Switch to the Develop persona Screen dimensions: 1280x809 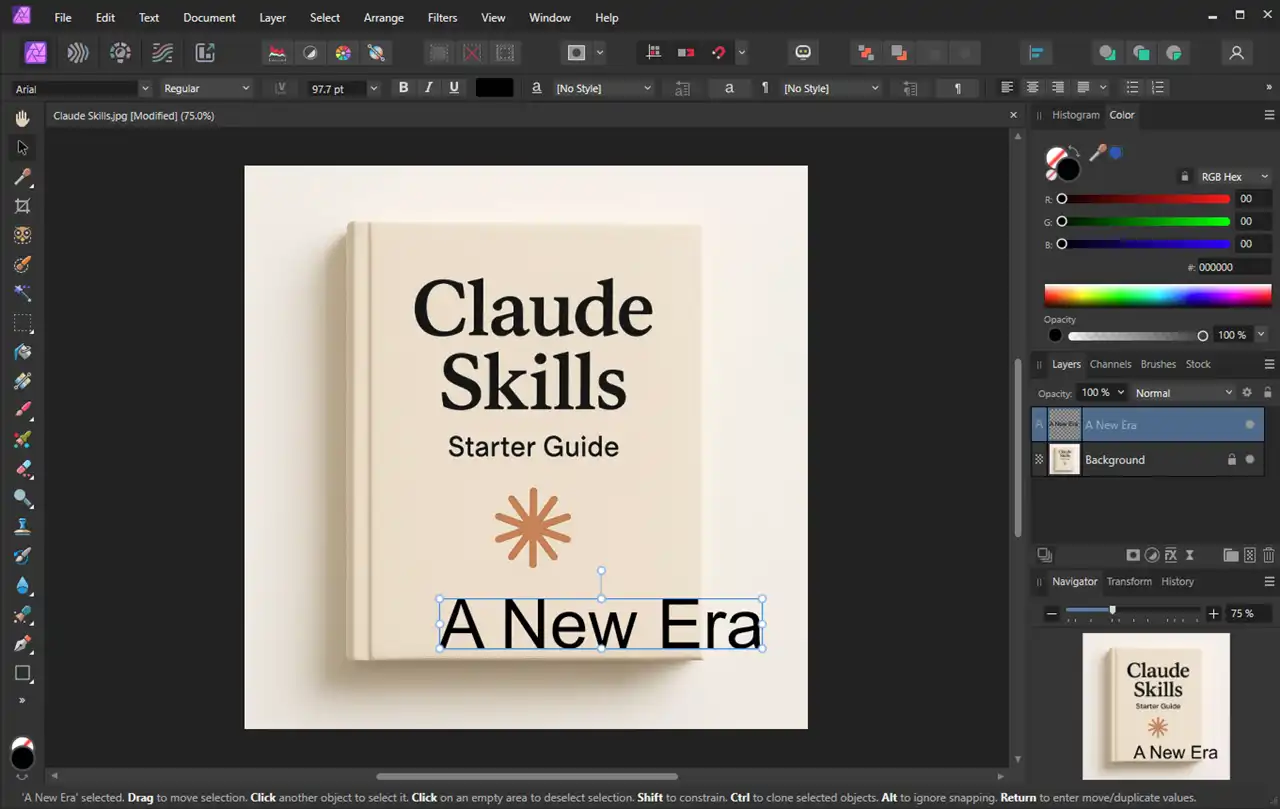[x=121, y=53]
